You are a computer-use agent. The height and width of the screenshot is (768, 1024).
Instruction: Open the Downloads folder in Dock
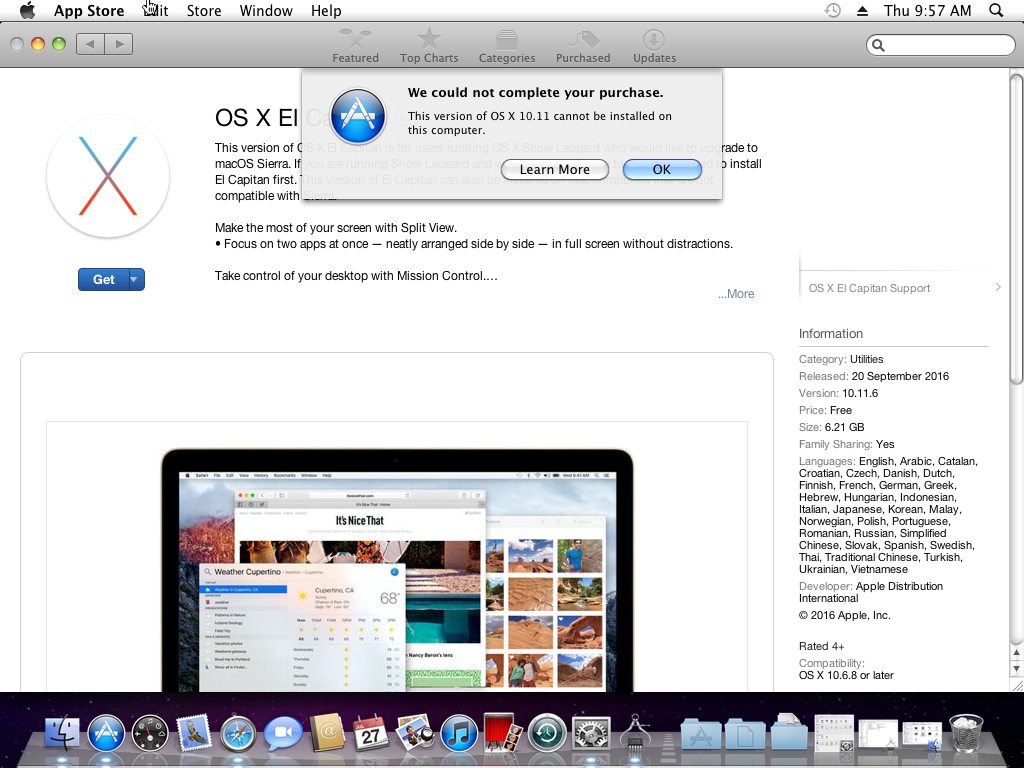coord(790,731)
